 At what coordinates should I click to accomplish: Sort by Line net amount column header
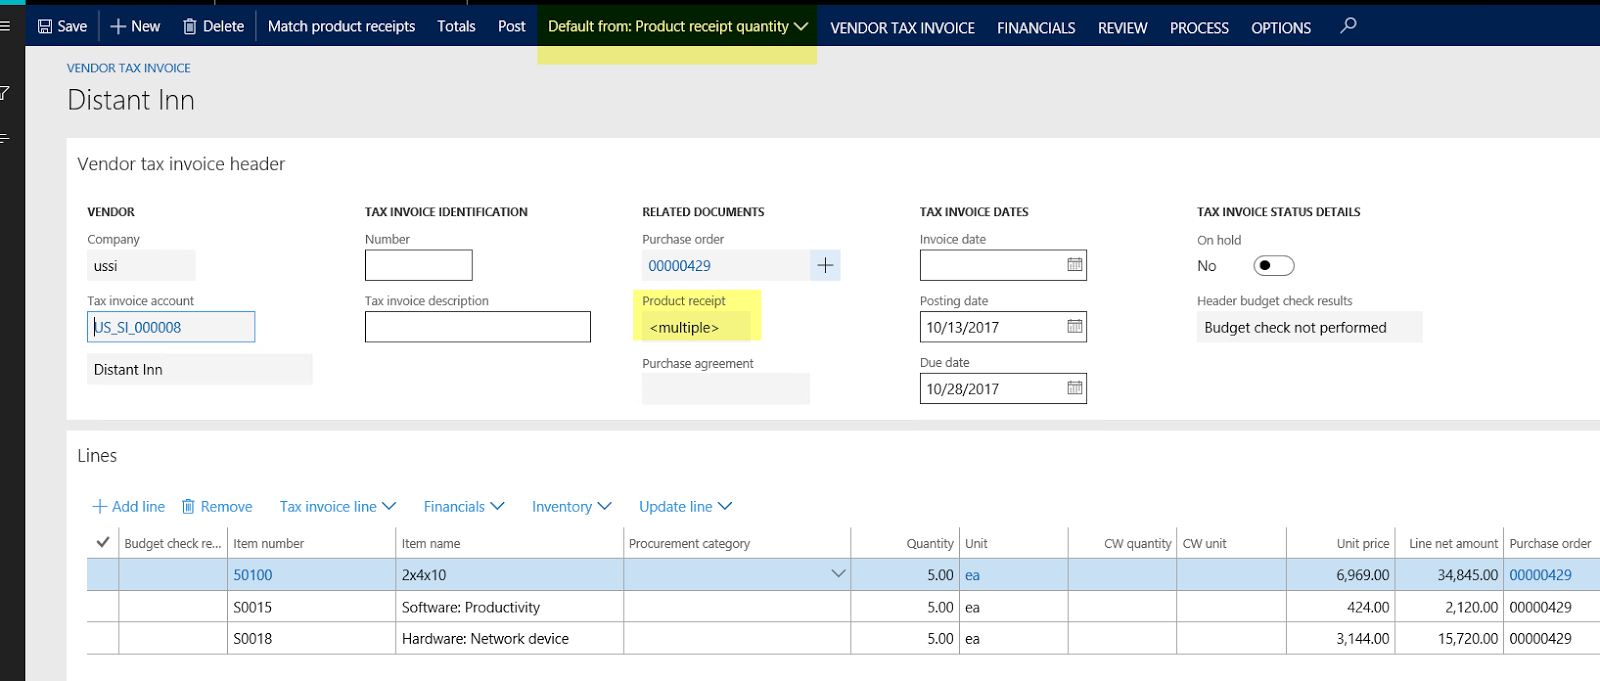click(1449, 543)
